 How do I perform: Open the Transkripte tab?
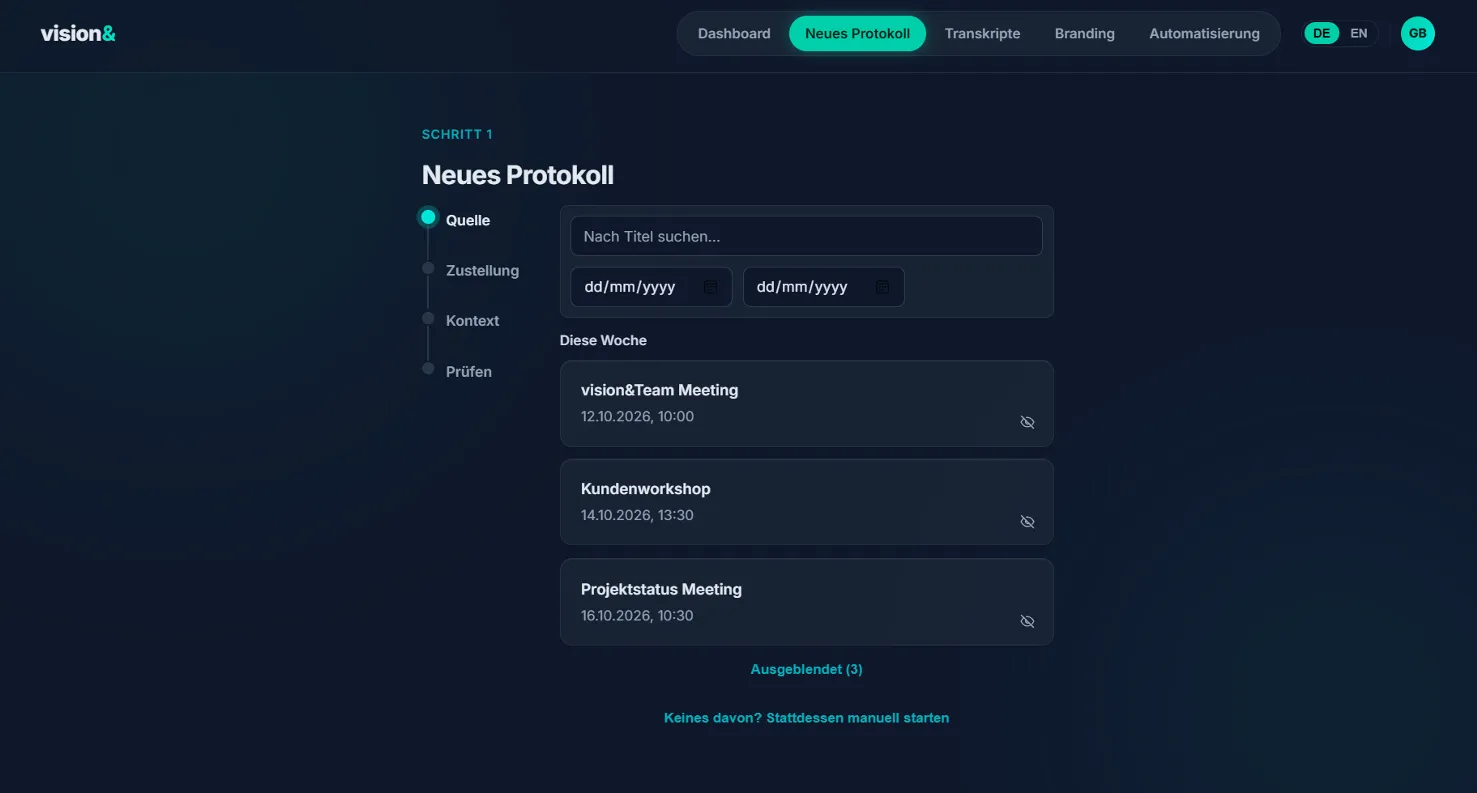pyautogui.click(x=982, y=33)
